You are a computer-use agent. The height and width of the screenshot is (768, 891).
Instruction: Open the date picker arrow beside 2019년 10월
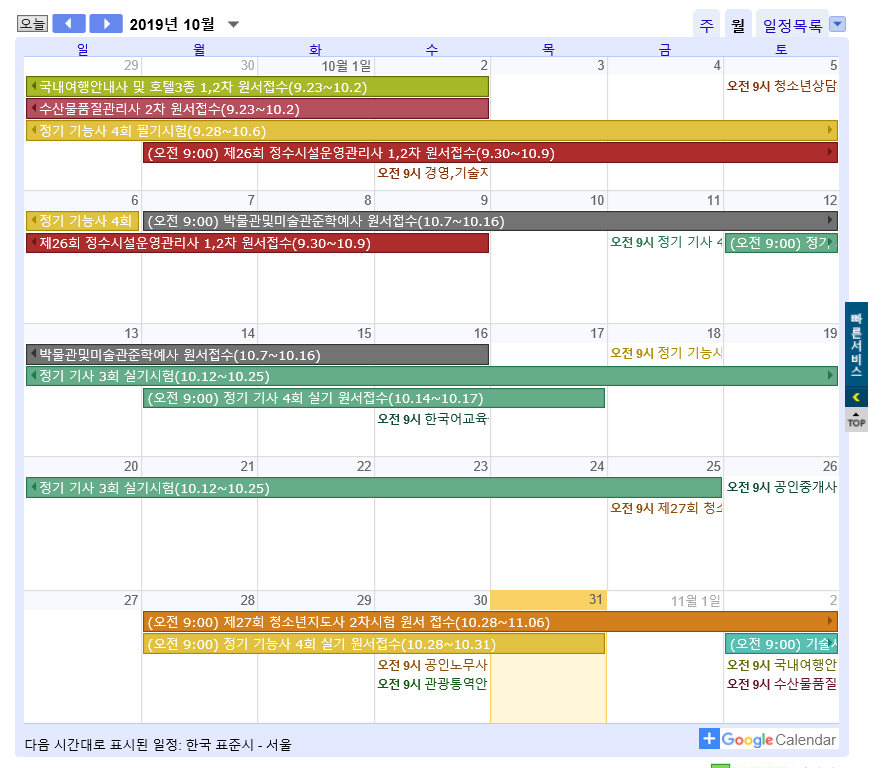(233, 24)
